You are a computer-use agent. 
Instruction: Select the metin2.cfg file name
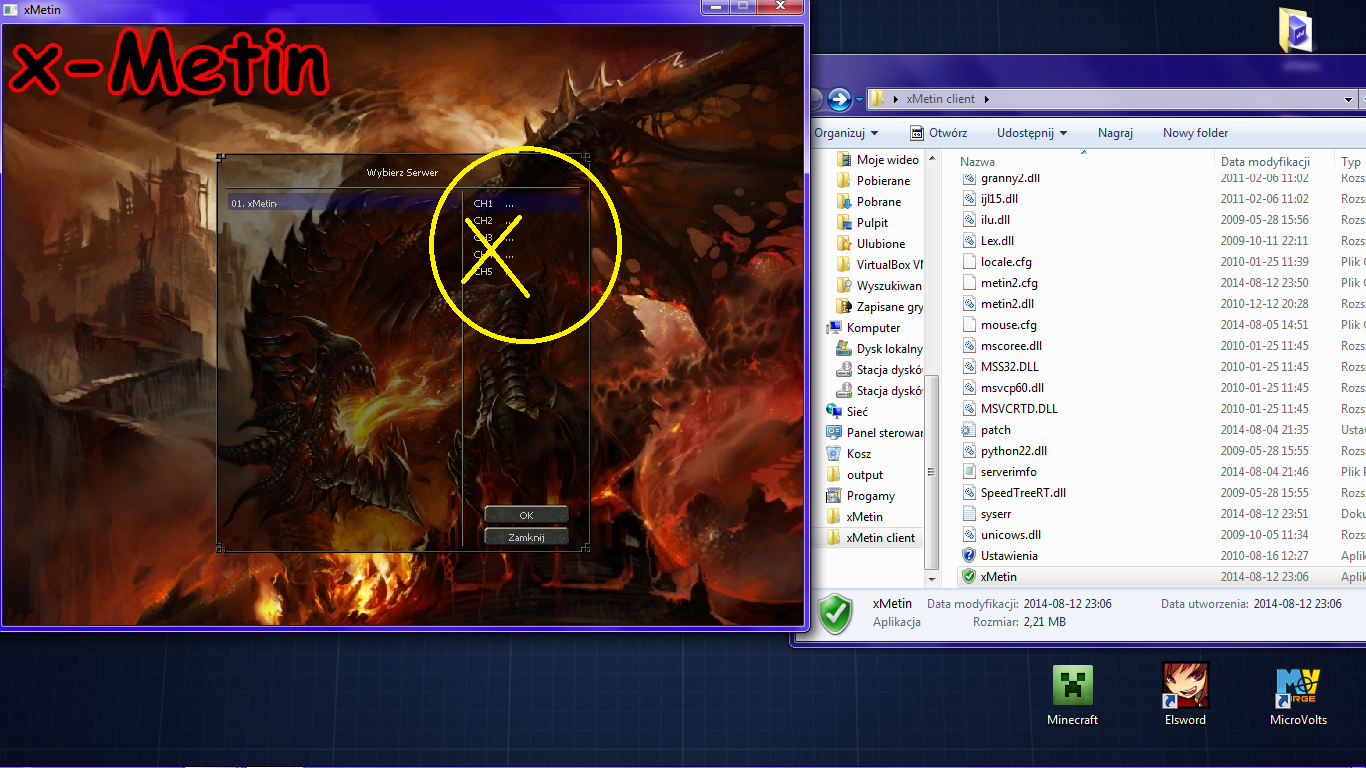1009,283
